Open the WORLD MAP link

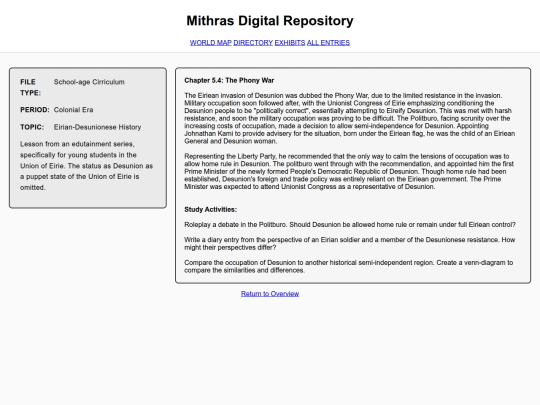(x=210, y=43)
